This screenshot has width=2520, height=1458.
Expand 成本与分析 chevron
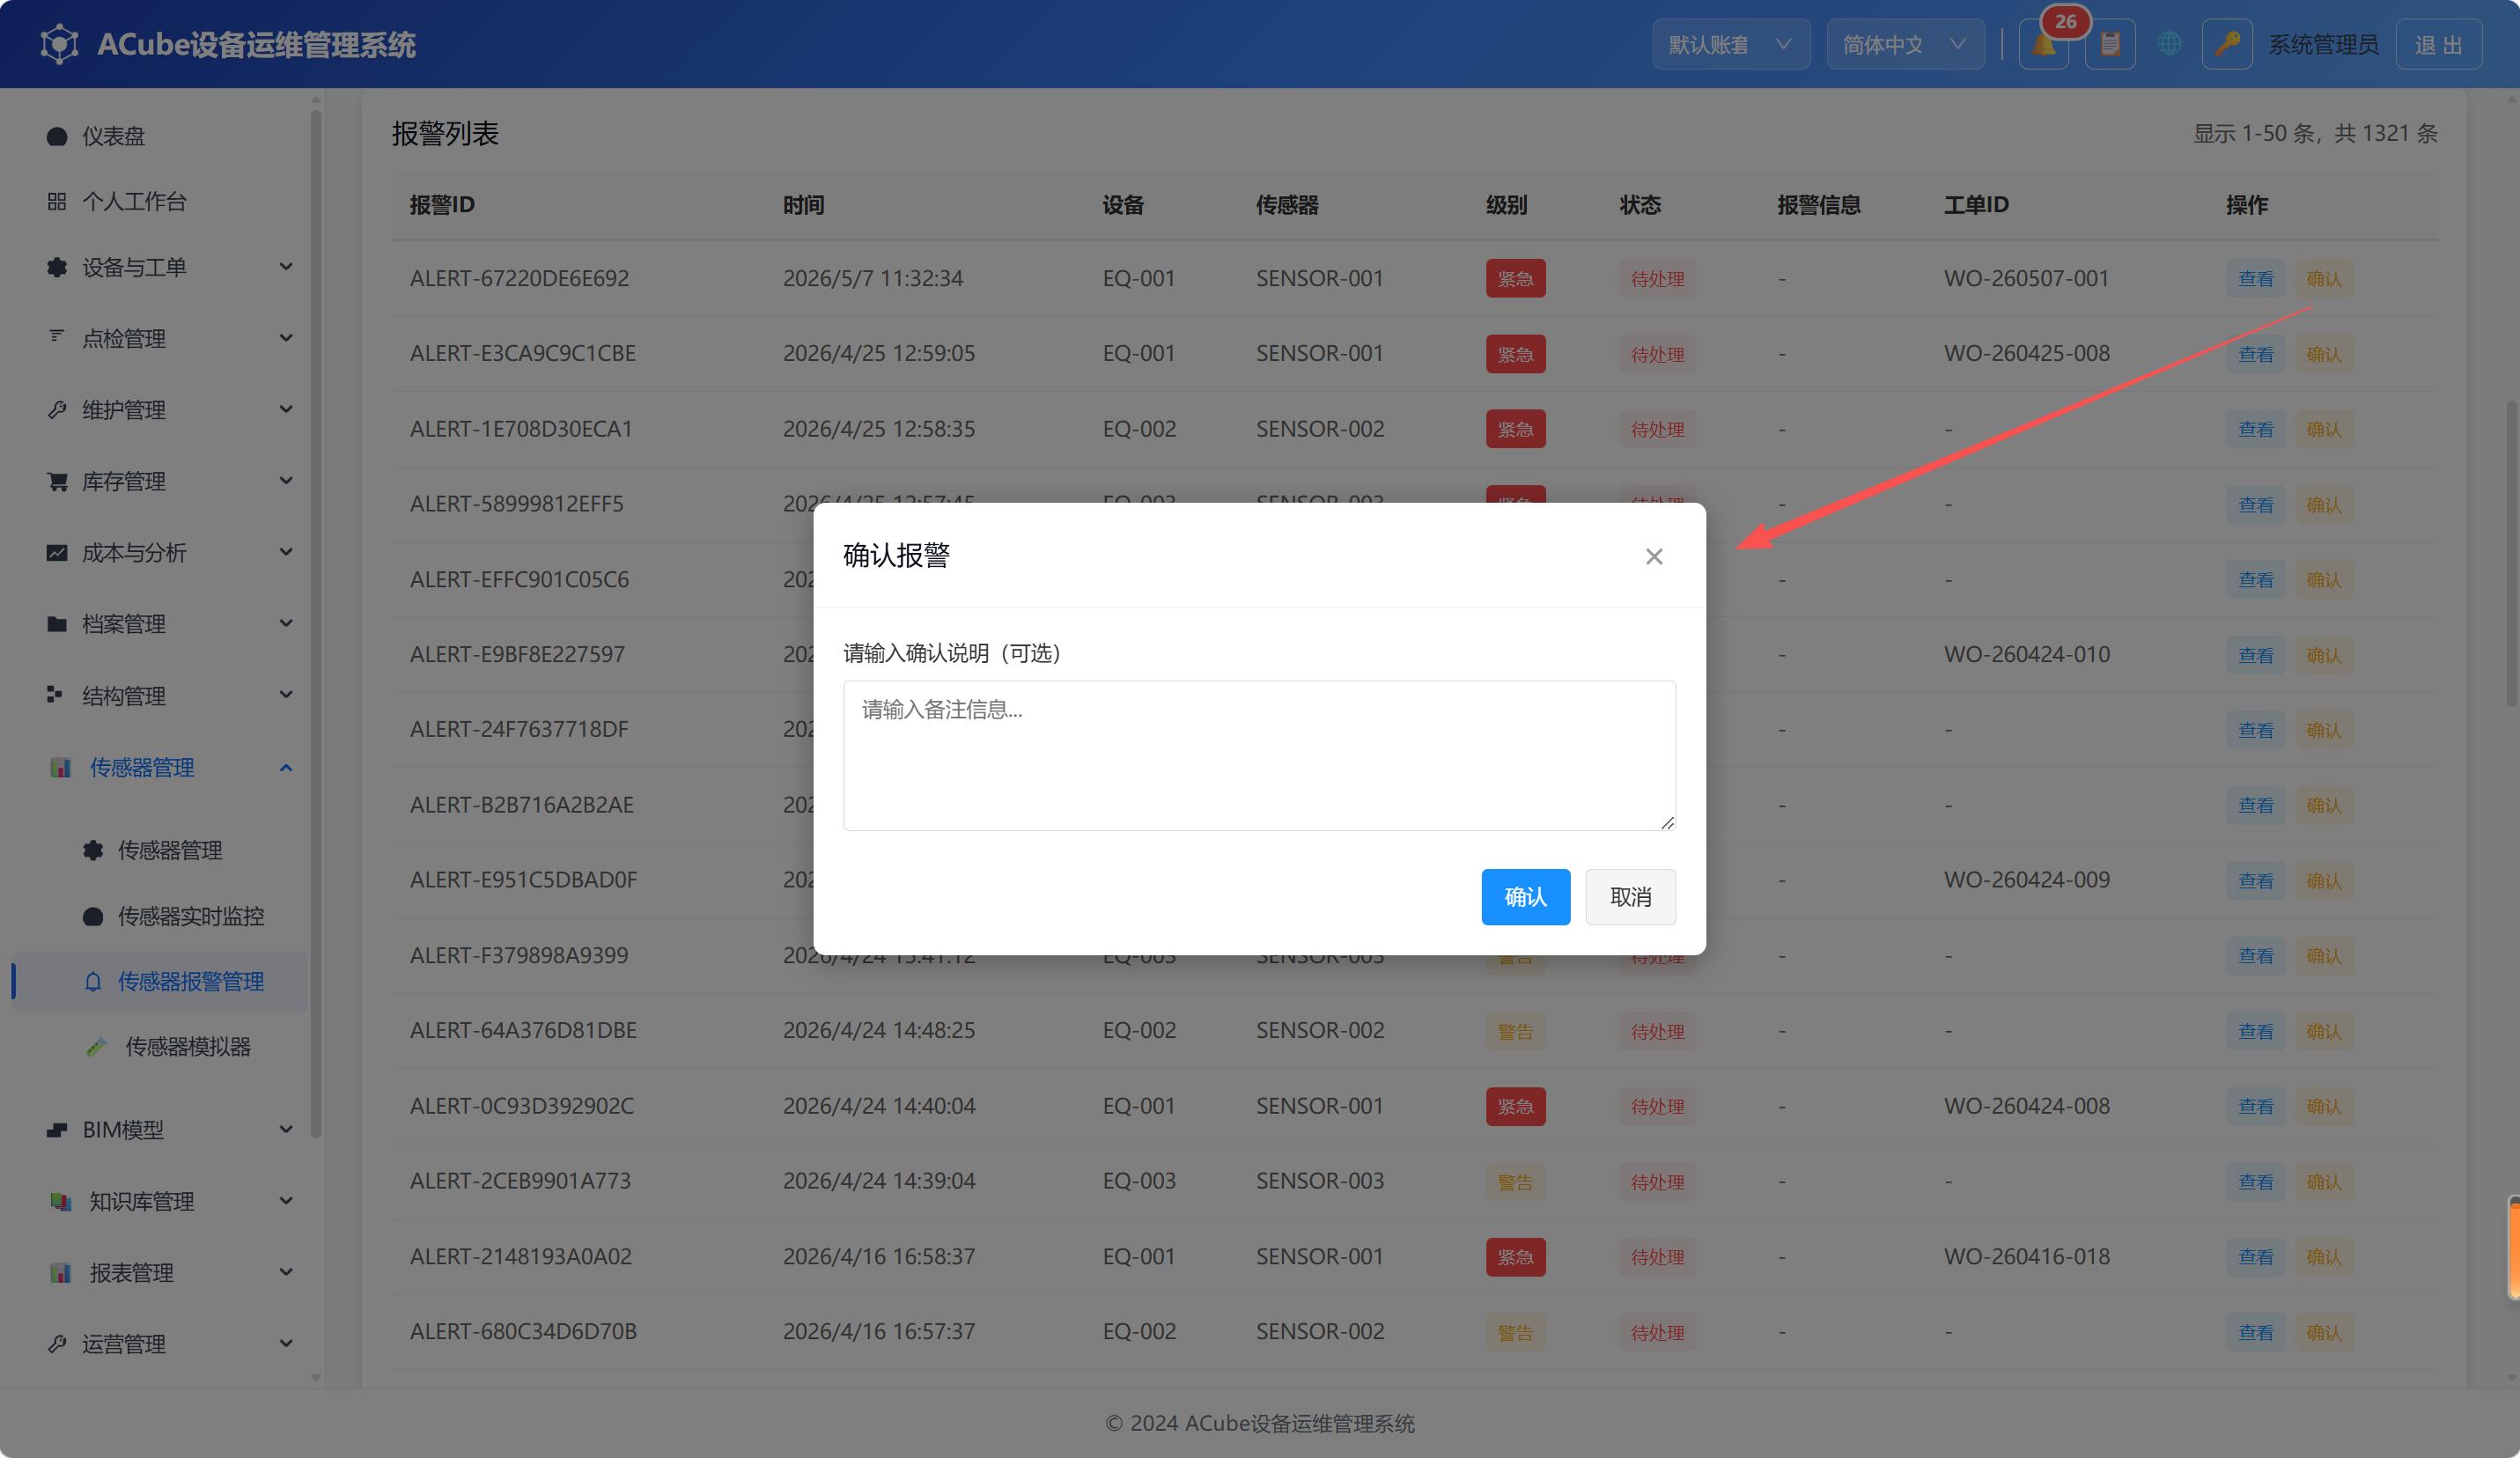tap(286, 552)
